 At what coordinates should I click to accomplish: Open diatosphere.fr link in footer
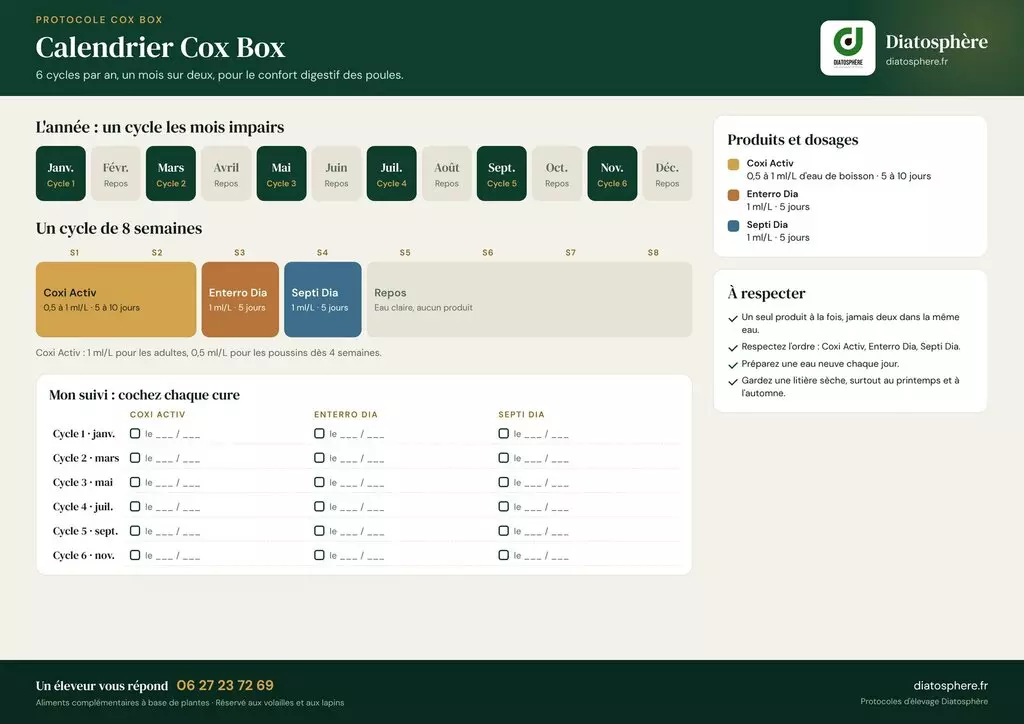tap(950, 685)
